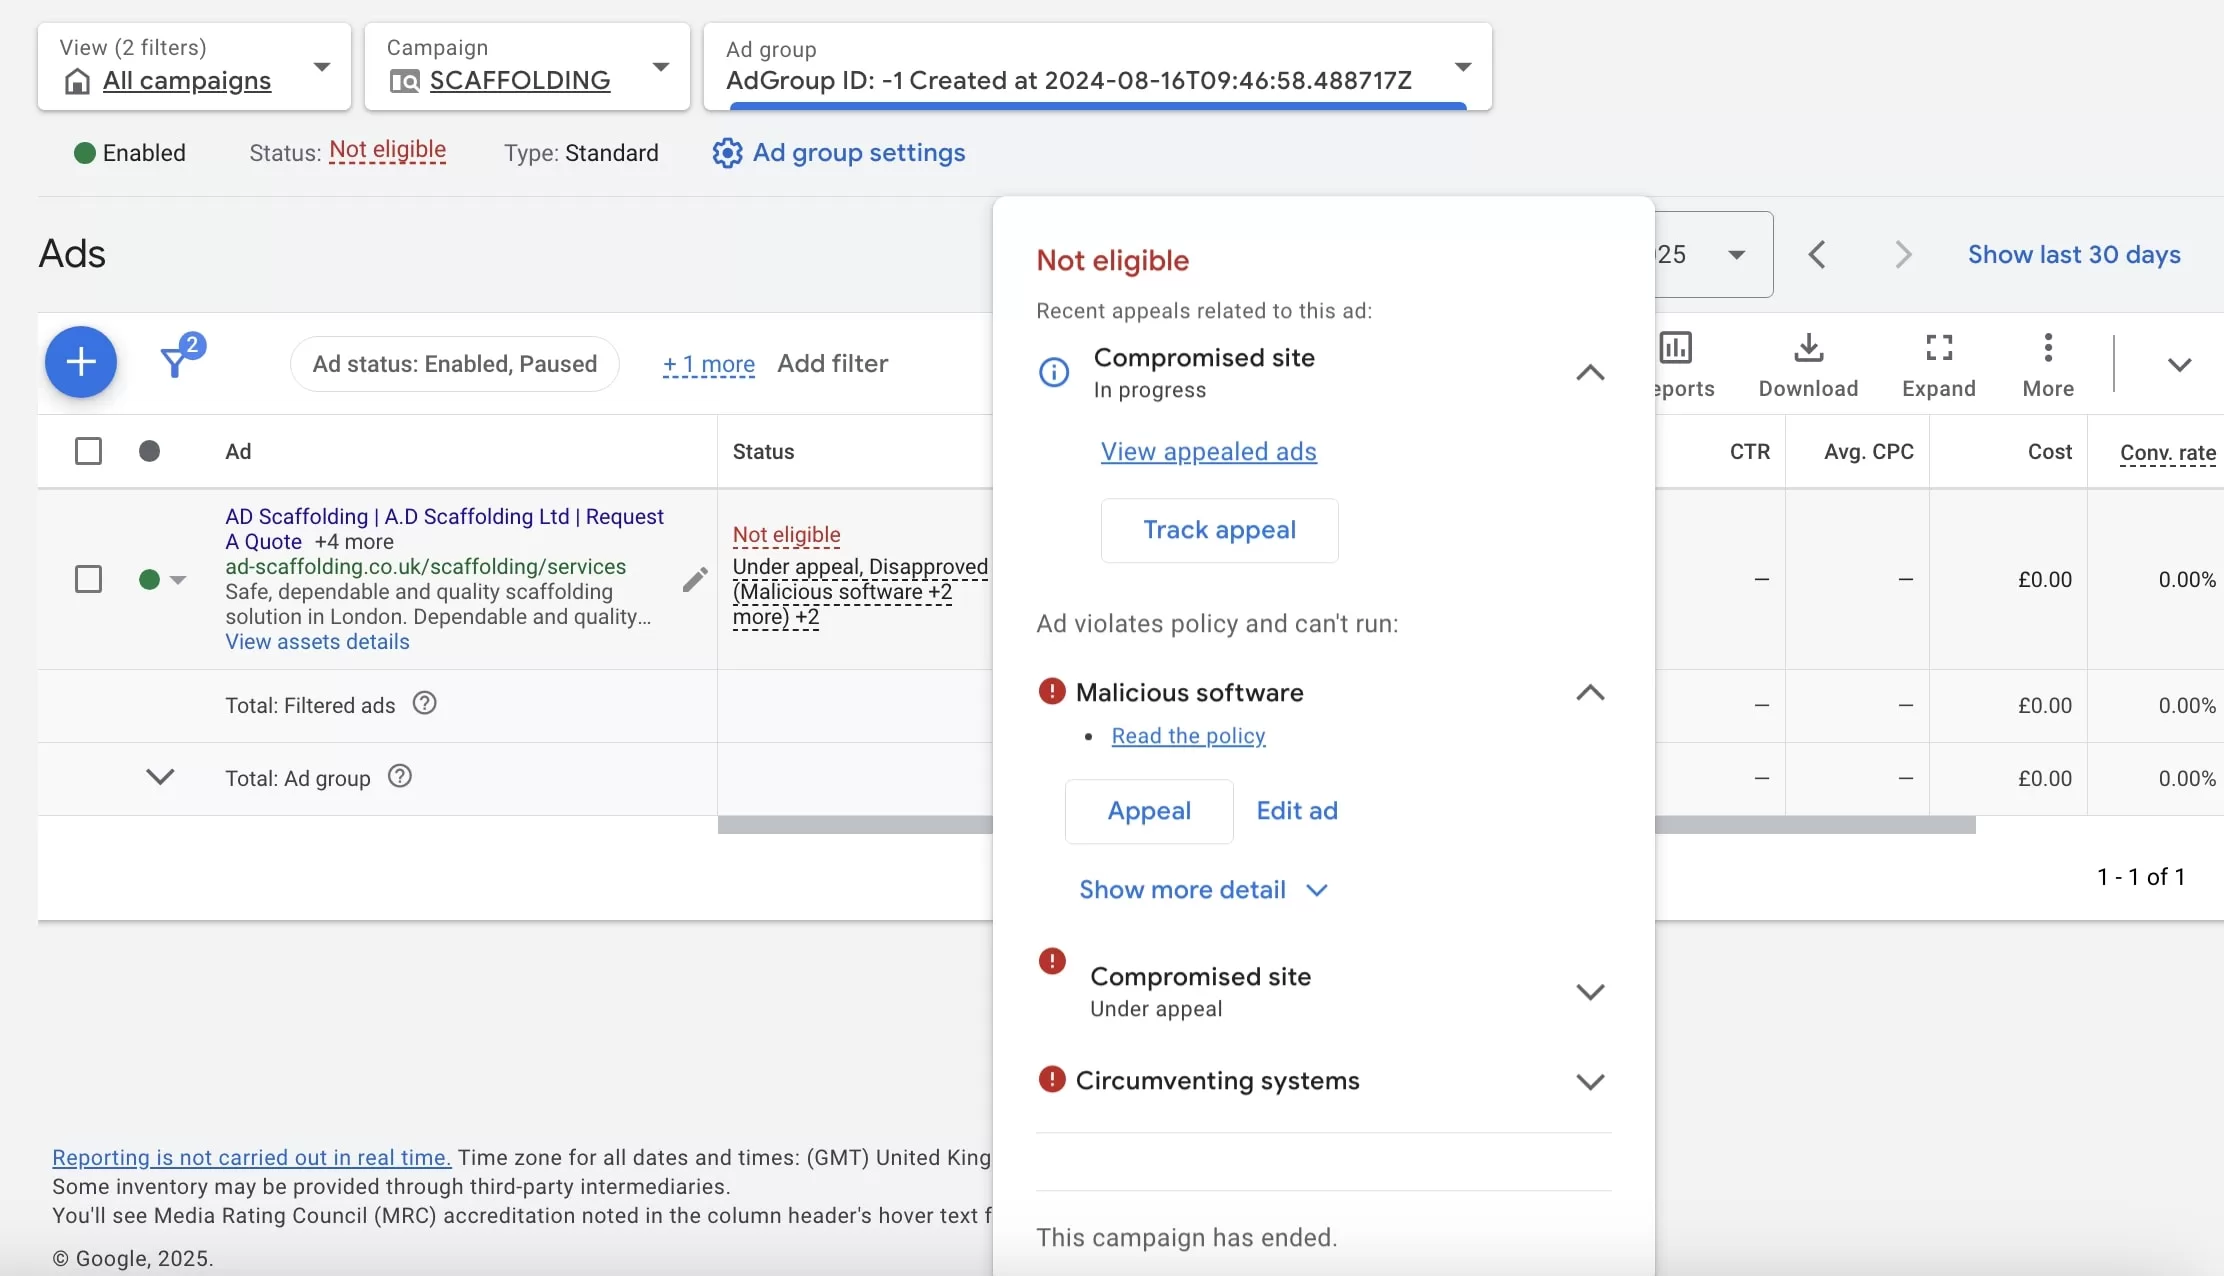Click Track appeal button
Viewport: 2224px width, 1276px height.
coord(1219,530)
